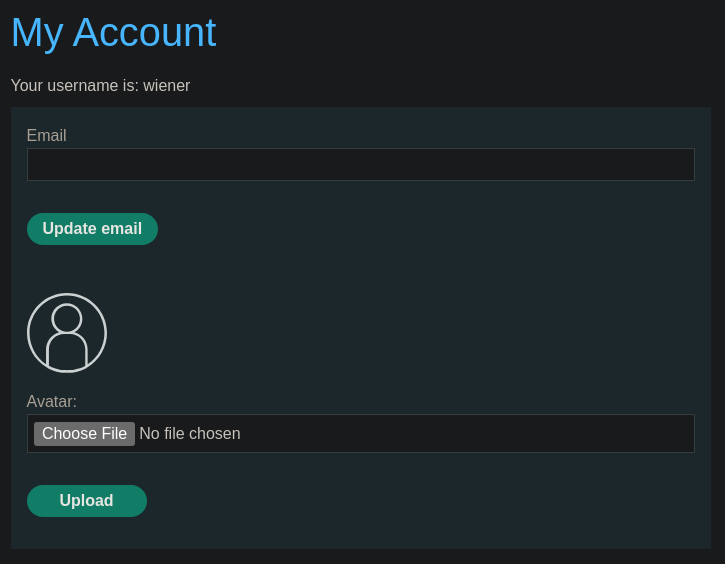Click the Upload button

coord(87,501)
